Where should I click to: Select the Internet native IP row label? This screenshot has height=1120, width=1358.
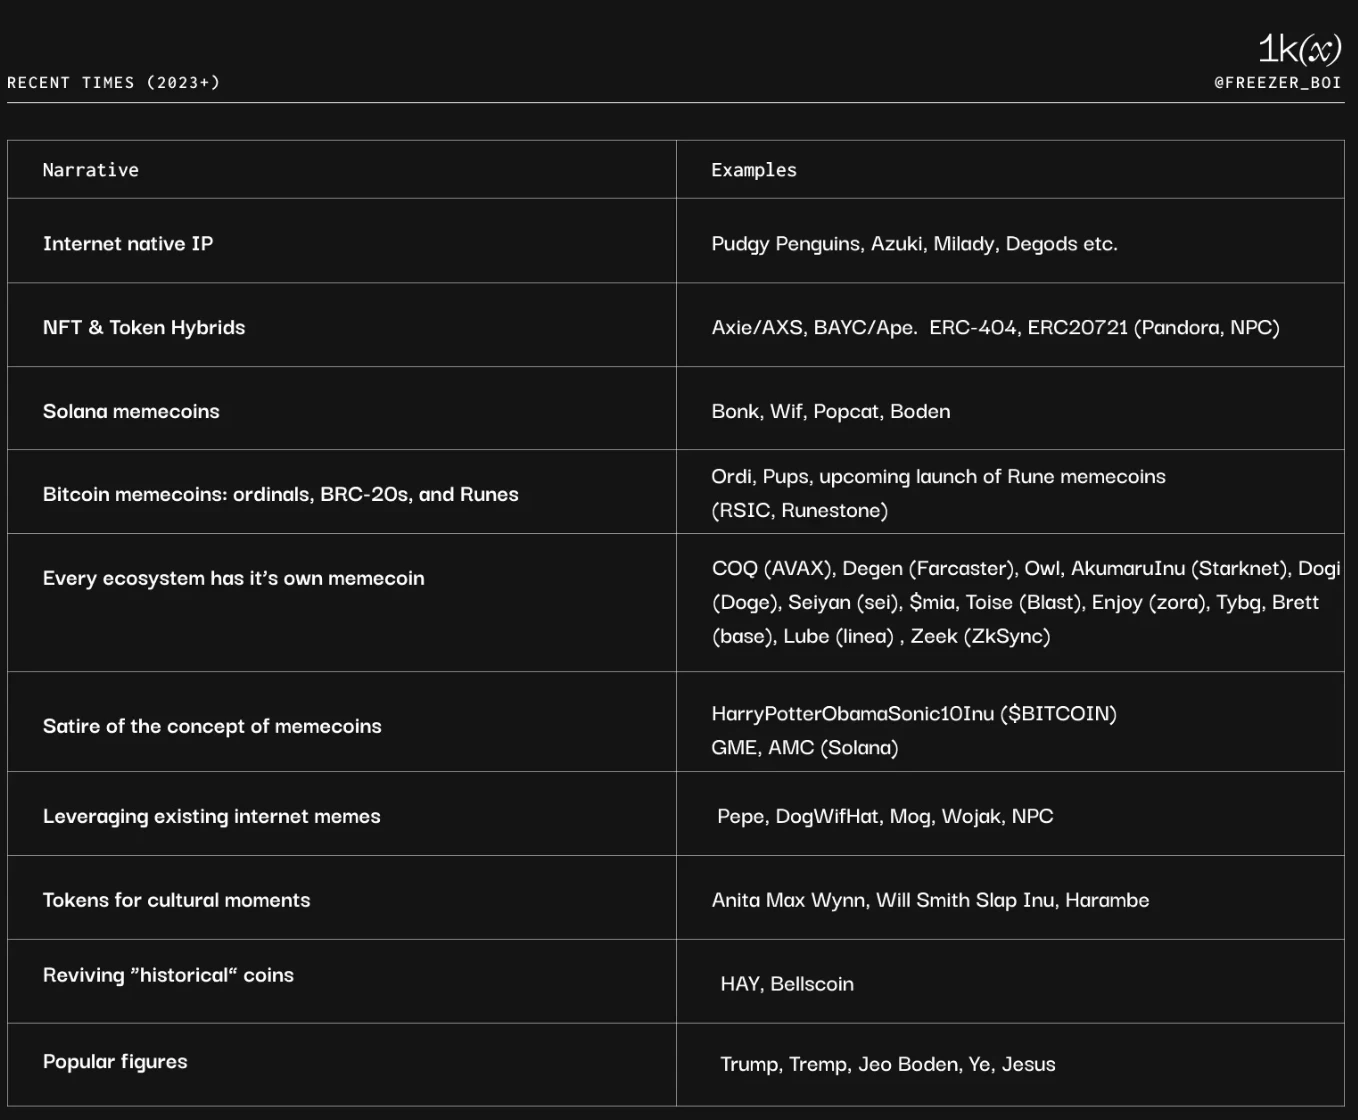pyautogui.click(x=128, y=243)
